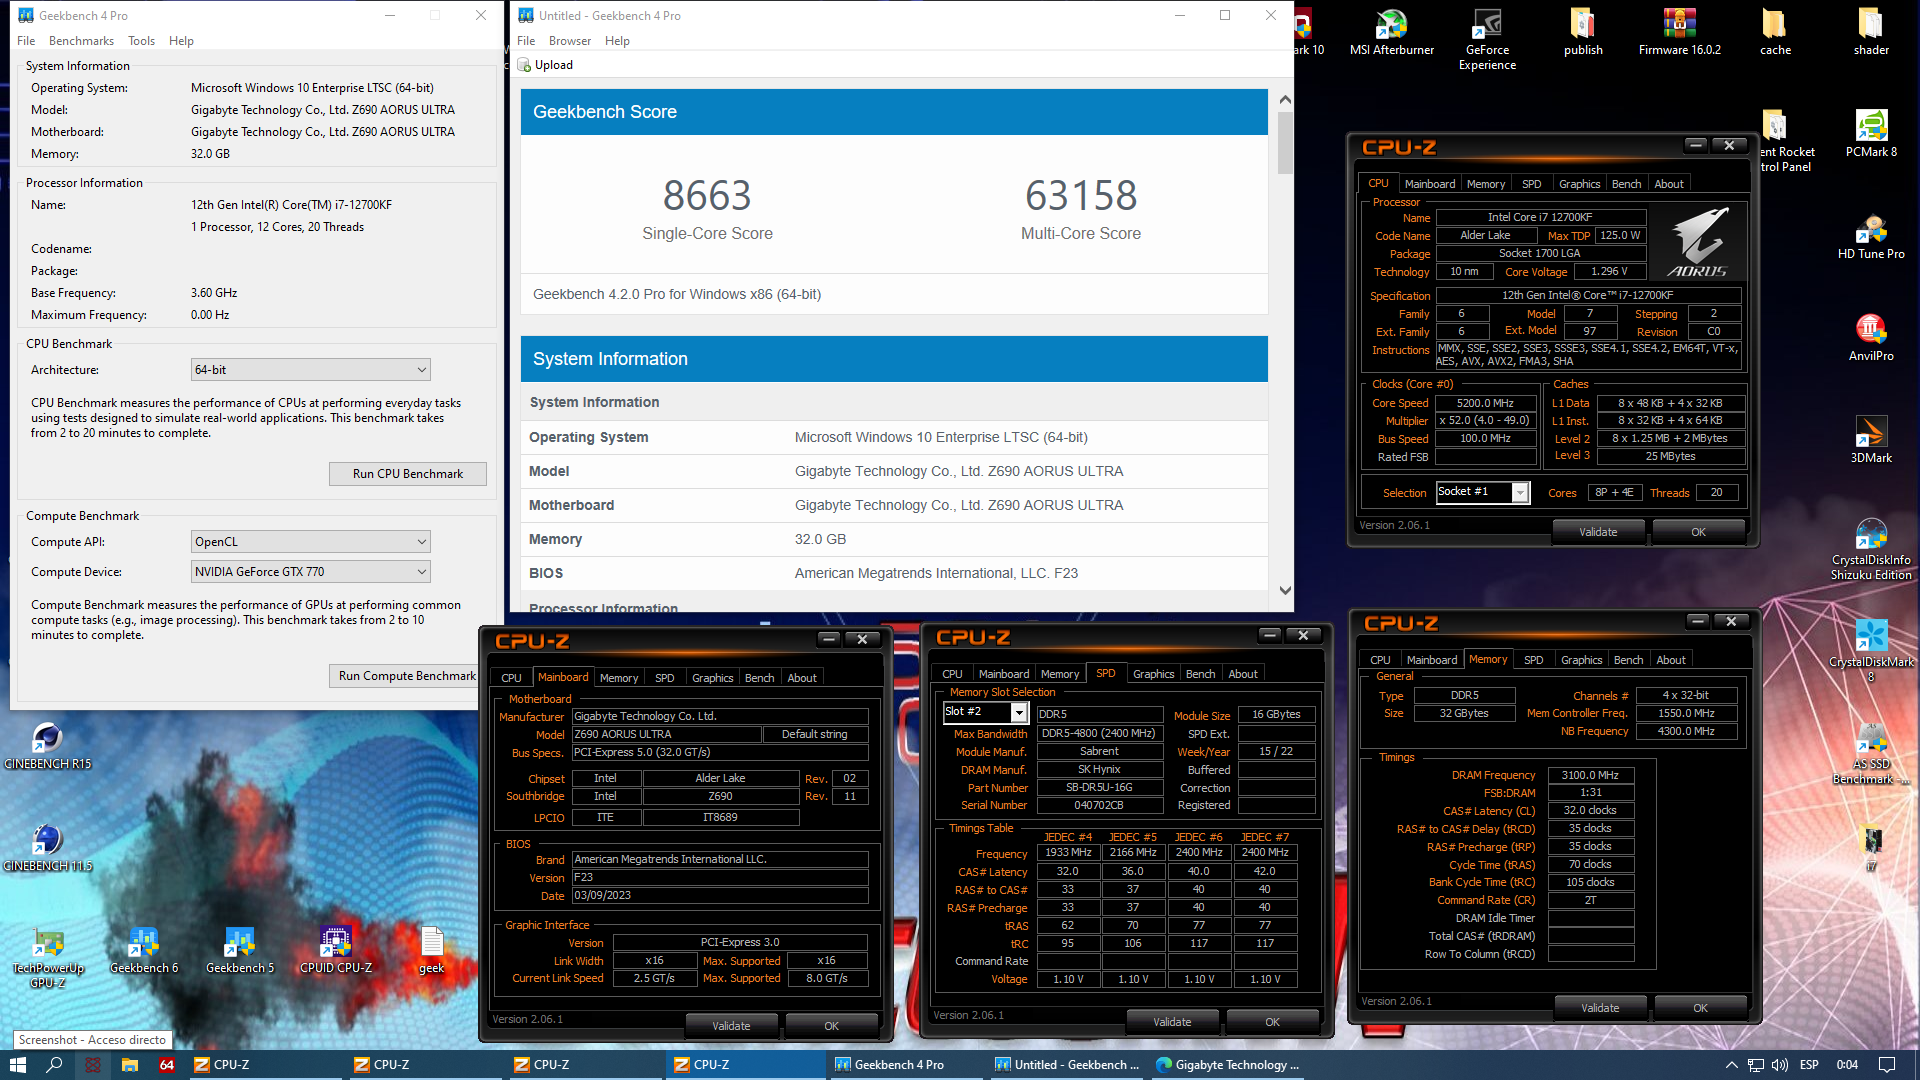The height and width of the screenshot is (1080, 1920).
Task: Click Part Number SB-DR5U-16G field
Action: point(1099,787)
